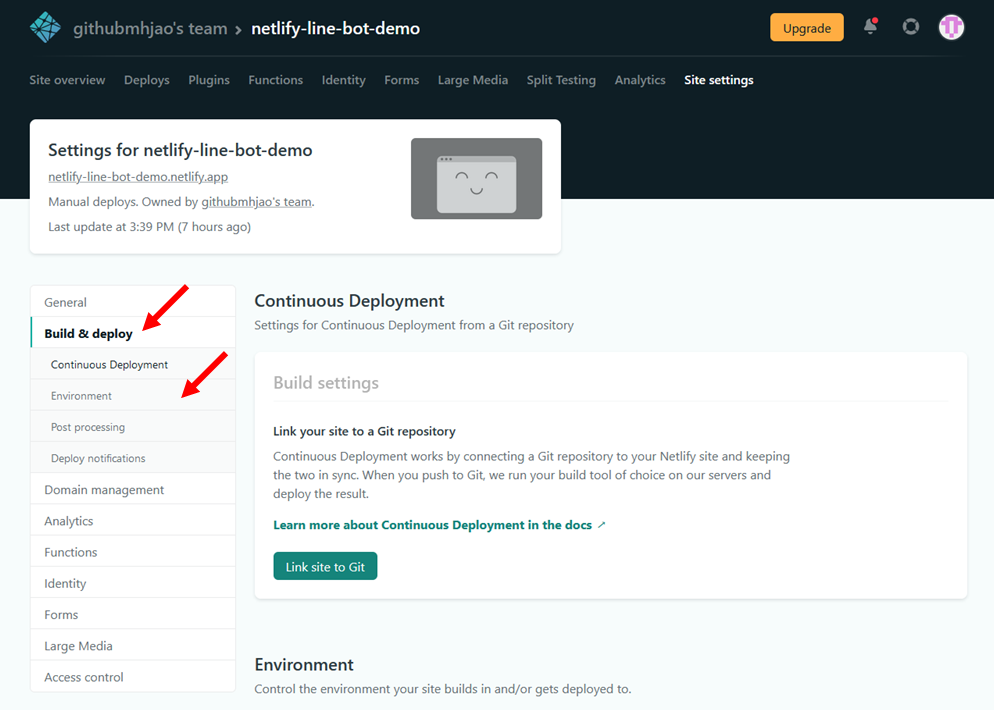
Task: Go to githubmhjao's team breadcrumb
Action: click(150, 29)
